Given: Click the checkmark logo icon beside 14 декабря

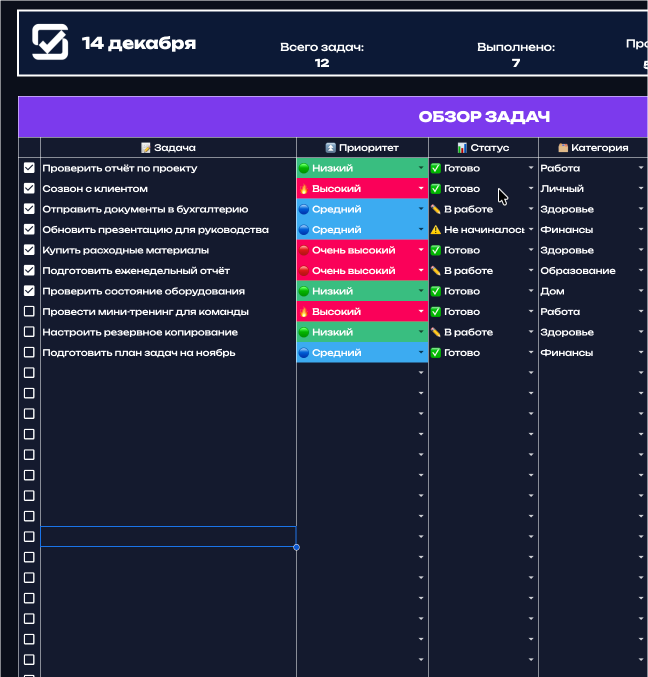Looking at the screenshot, I should click(50, 42).
